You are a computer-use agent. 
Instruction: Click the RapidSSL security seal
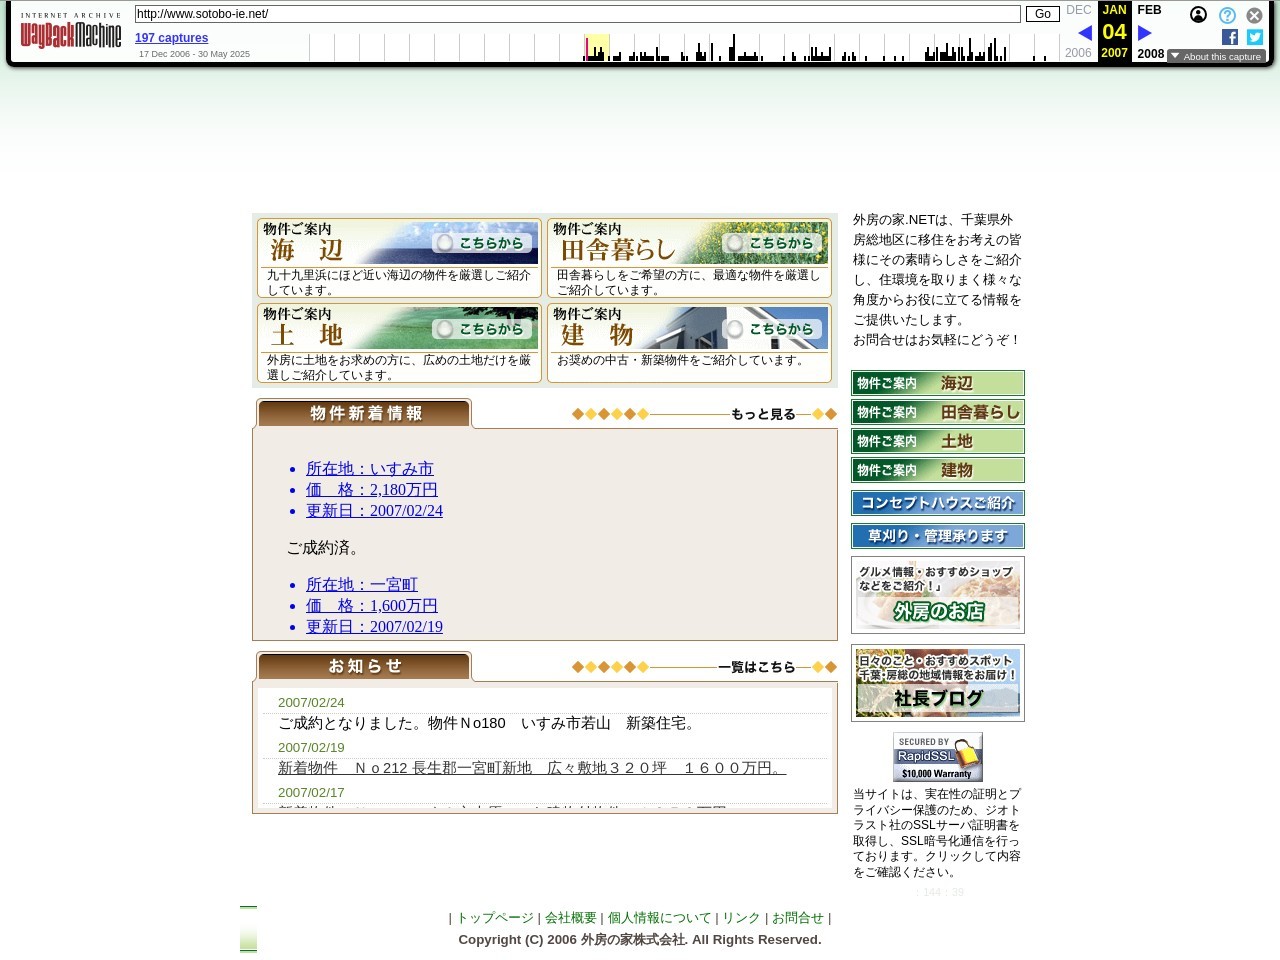(938, 757)
